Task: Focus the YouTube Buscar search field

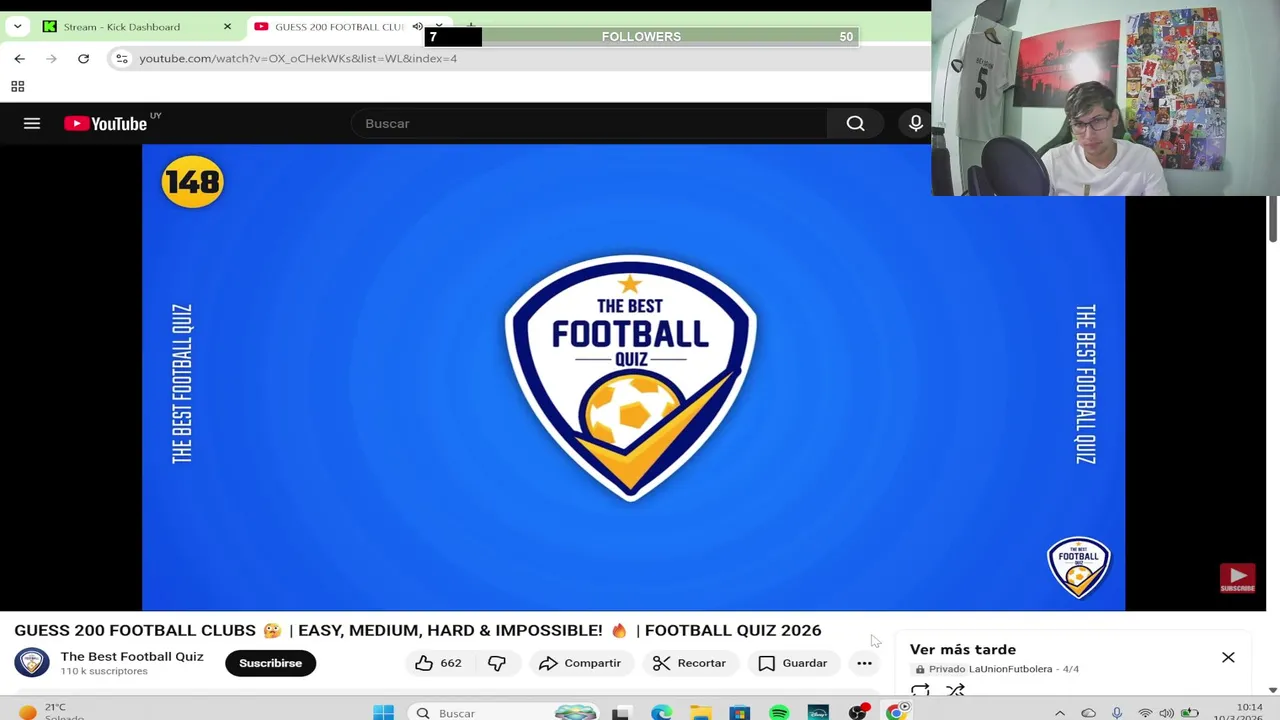Action: pyautogui.click(x=590, y=123)
